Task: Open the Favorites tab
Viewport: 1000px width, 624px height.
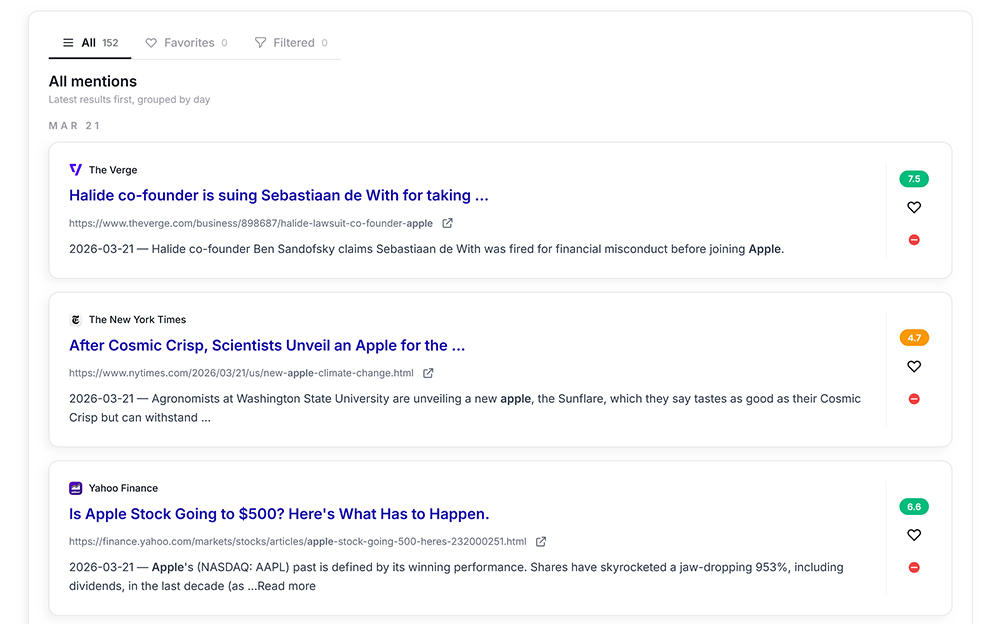Action: point(186,43)
